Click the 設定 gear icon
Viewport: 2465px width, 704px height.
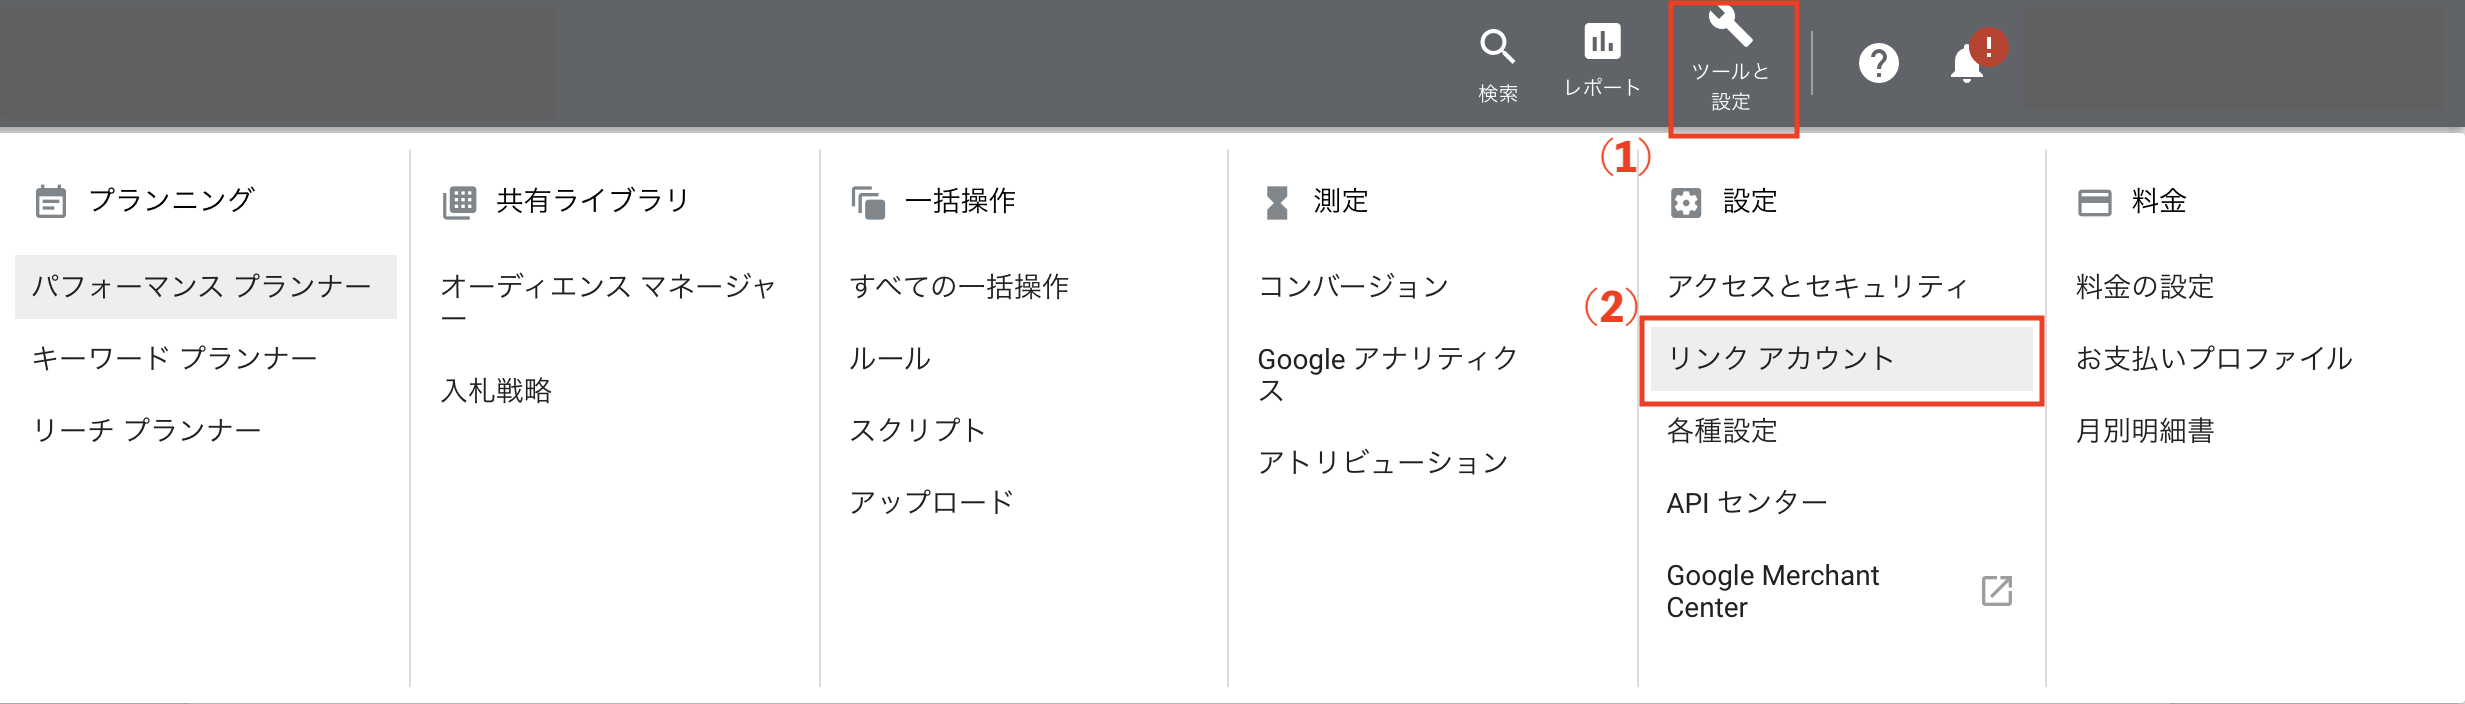tap(1688, 202)
